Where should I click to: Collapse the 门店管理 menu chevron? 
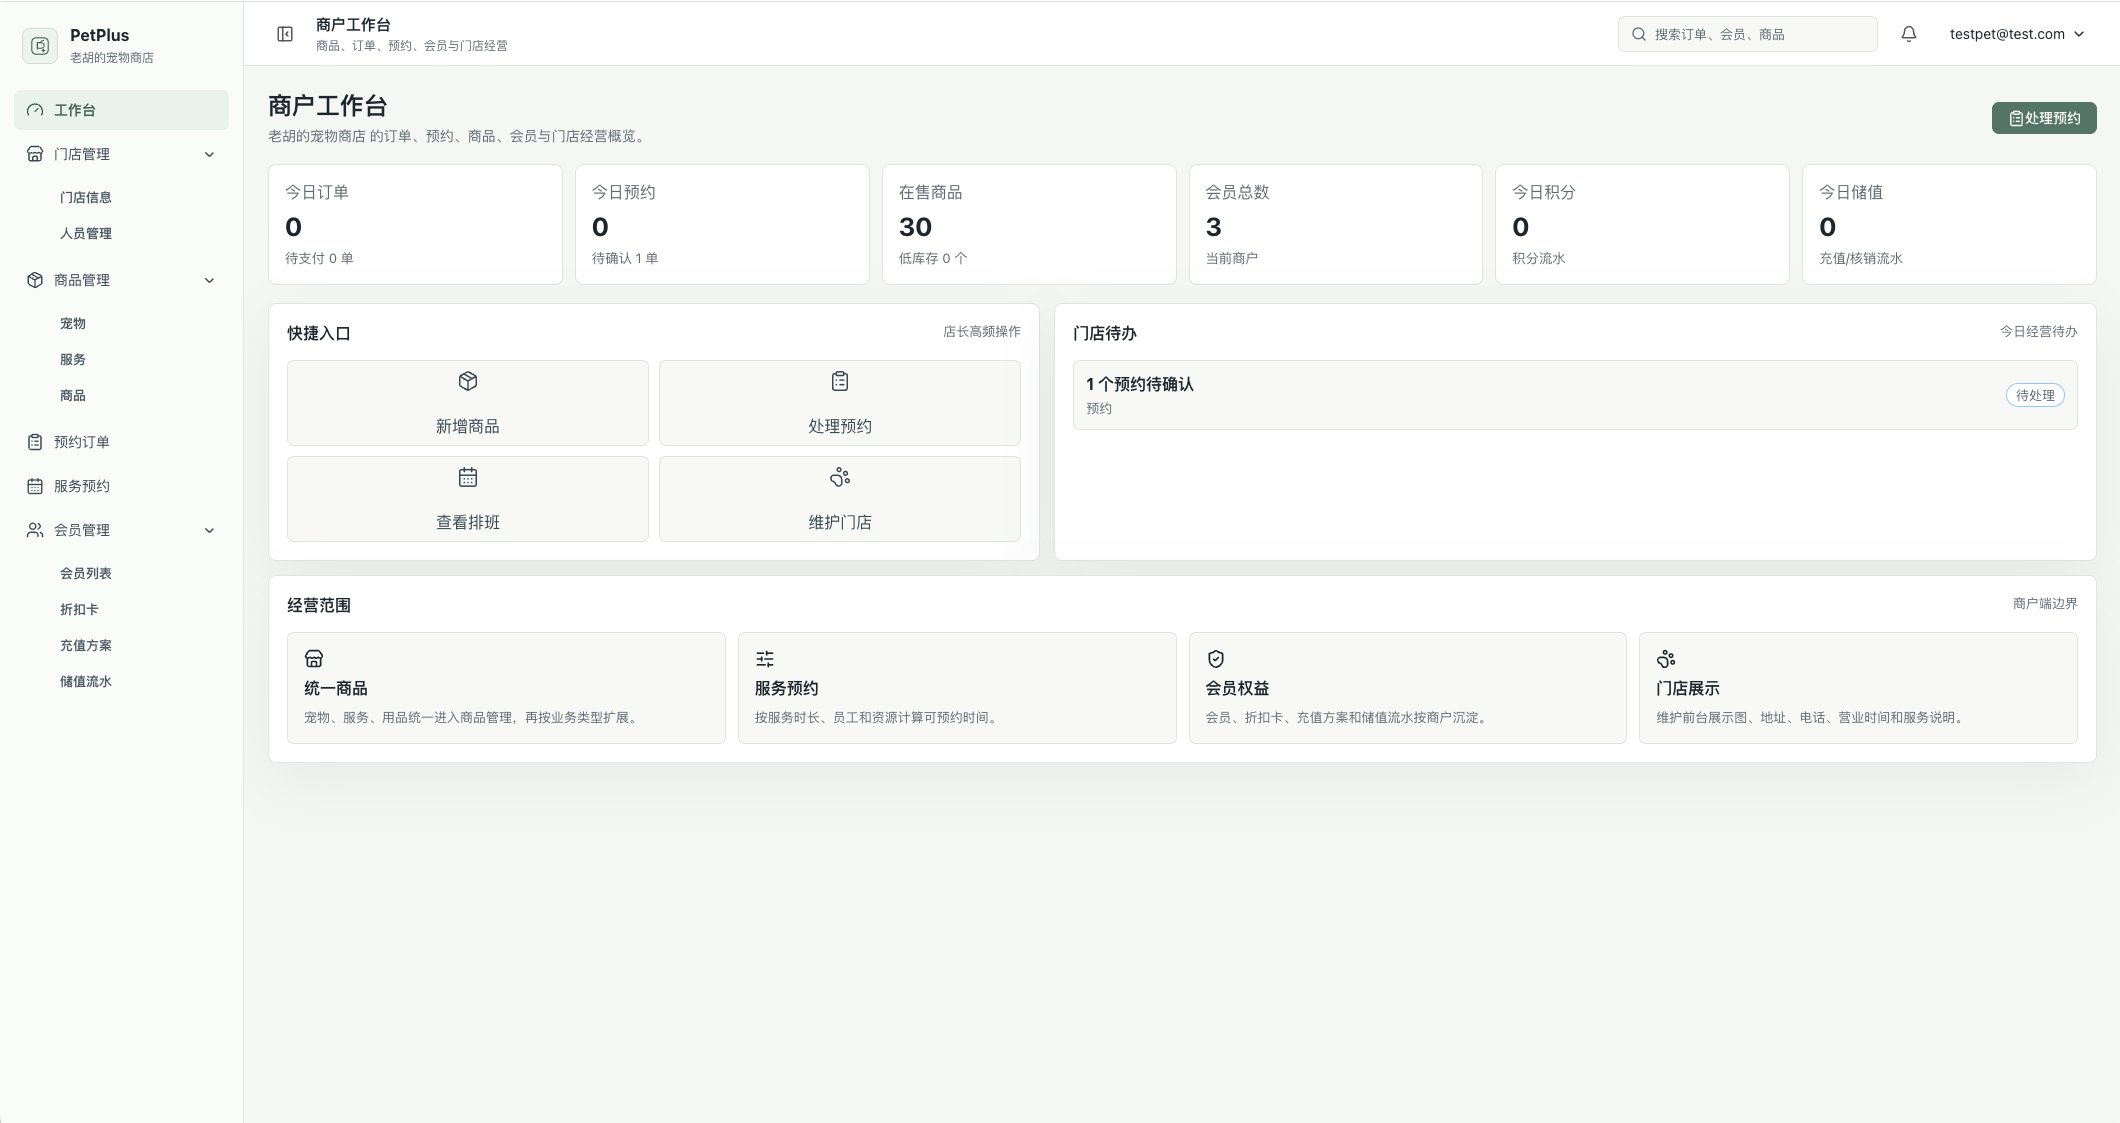click(209, 154)
